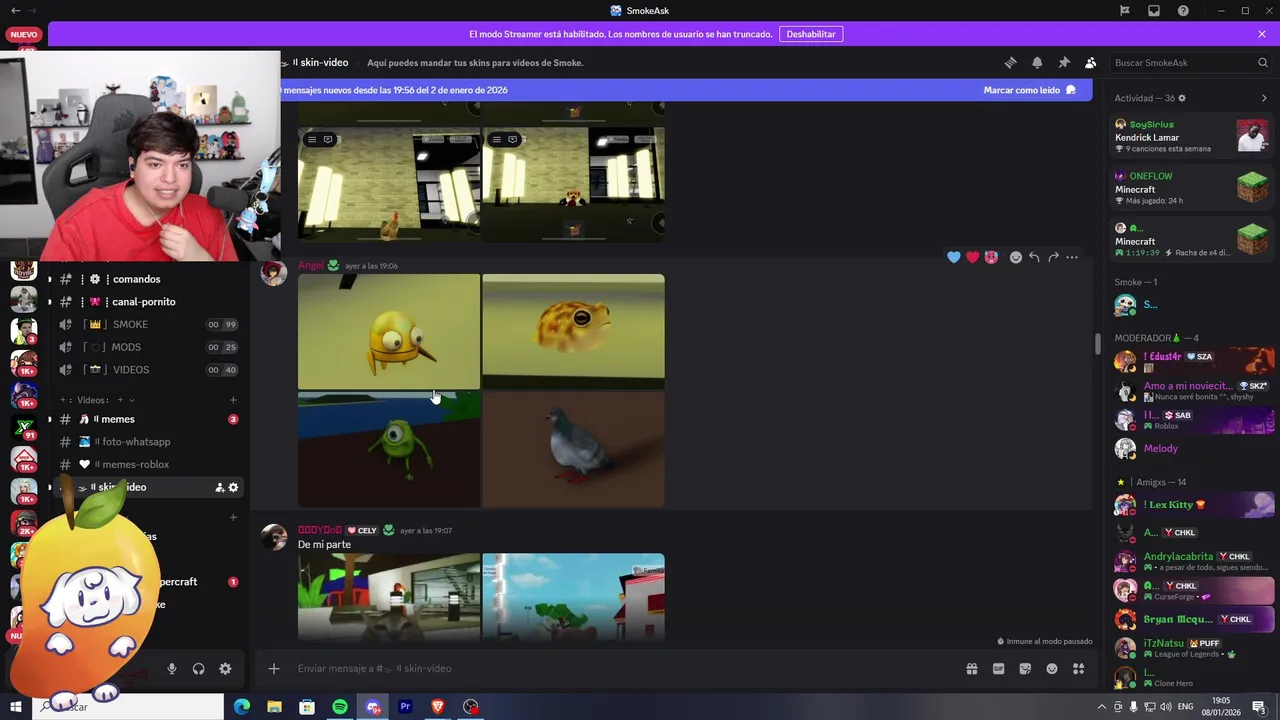The width and height of the screenshot is (1280, 720).
Task: Open the Mike Wazowski image thumbnail
Action: 389,449
